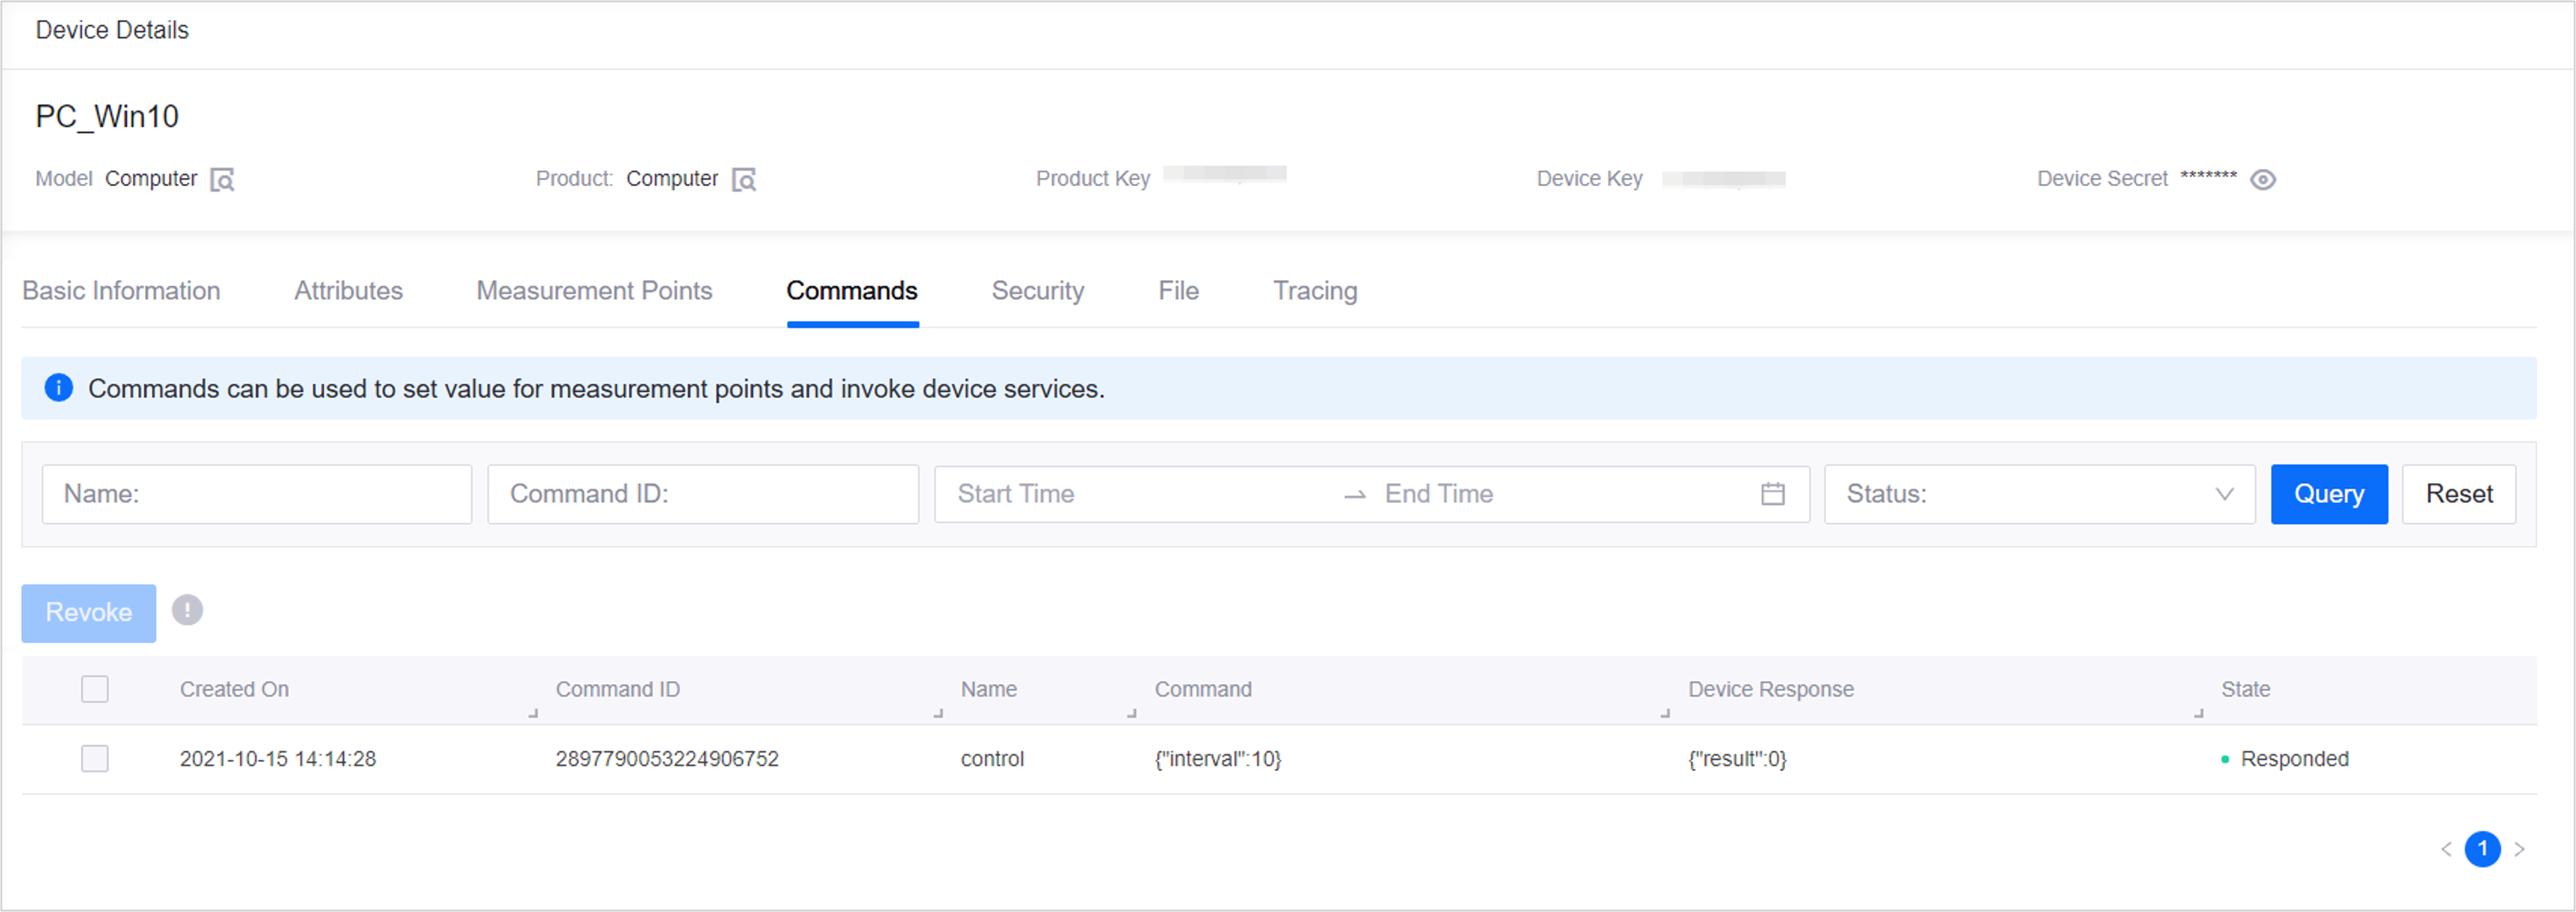Tick the select-all checkbox in table header
This screenshot has width=2576, height=912.
coord(95,689)
